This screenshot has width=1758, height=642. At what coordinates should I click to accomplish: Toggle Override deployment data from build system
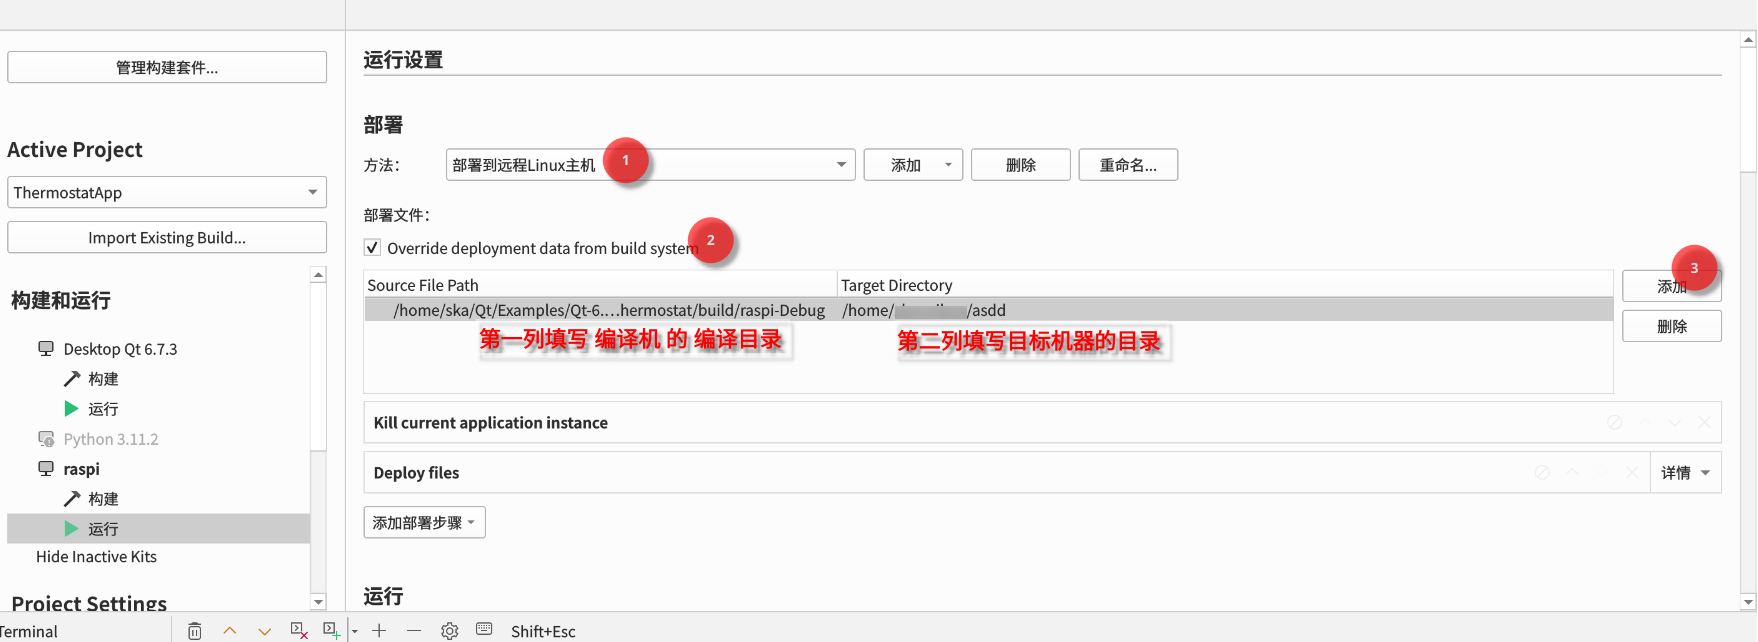coord(373,248)
